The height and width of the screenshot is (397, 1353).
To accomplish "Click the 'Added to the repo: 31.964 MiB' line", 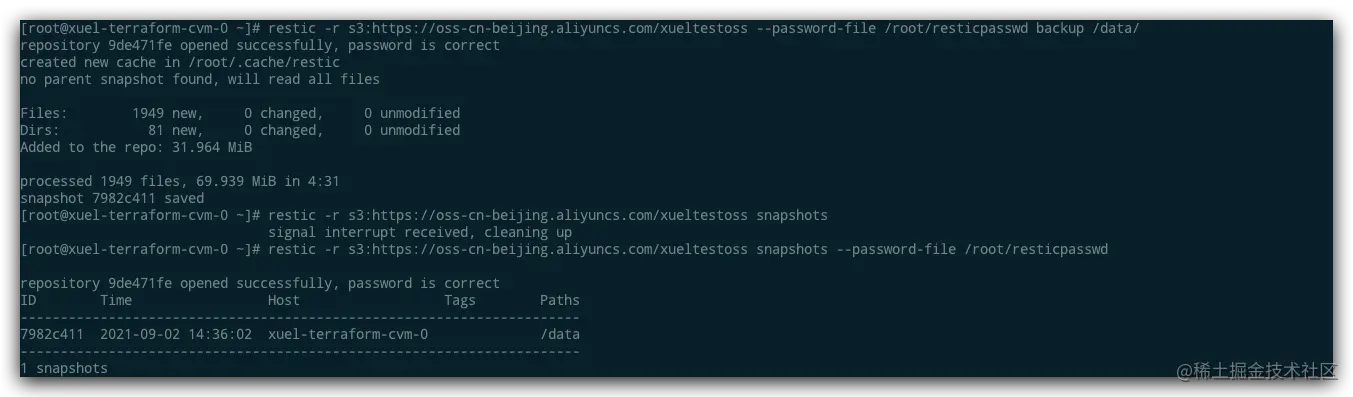I will pyautogui.click(x=136, y=147).
